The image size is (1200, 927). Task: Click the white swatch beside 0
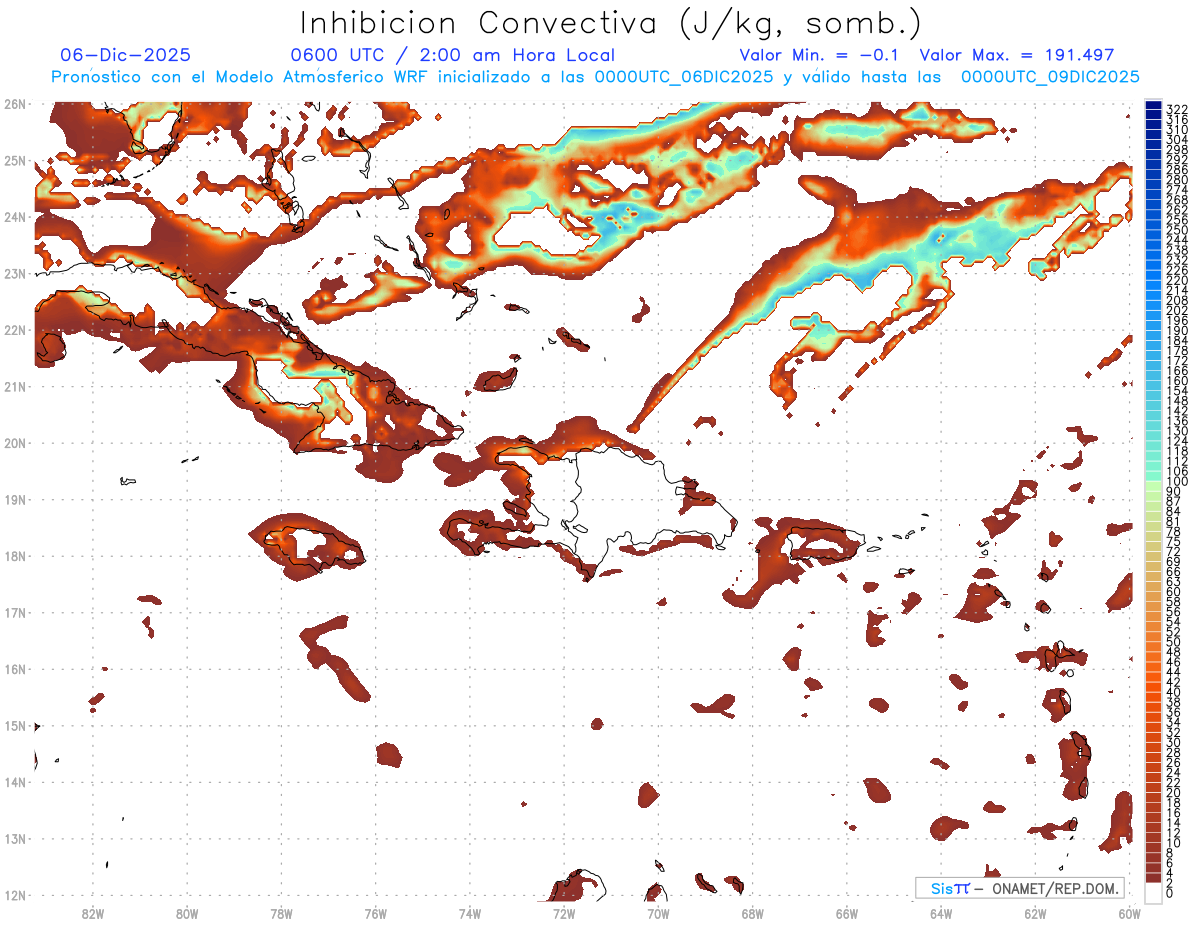(1153, 893)
